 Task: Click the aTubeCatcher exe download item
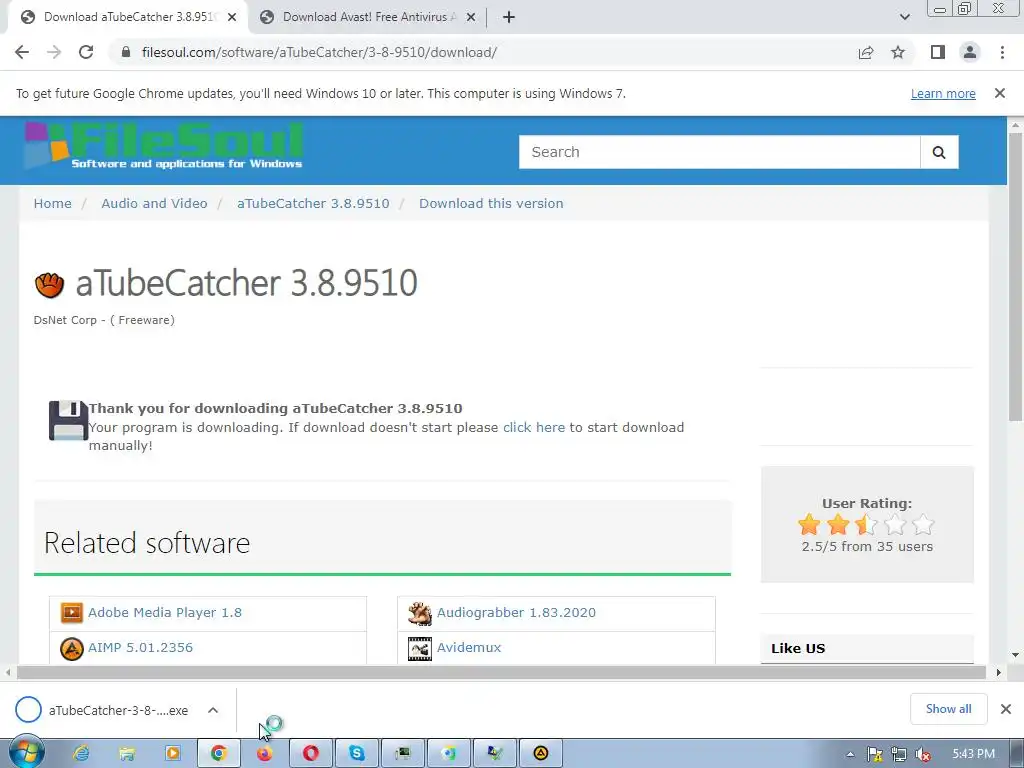point(118,710)
